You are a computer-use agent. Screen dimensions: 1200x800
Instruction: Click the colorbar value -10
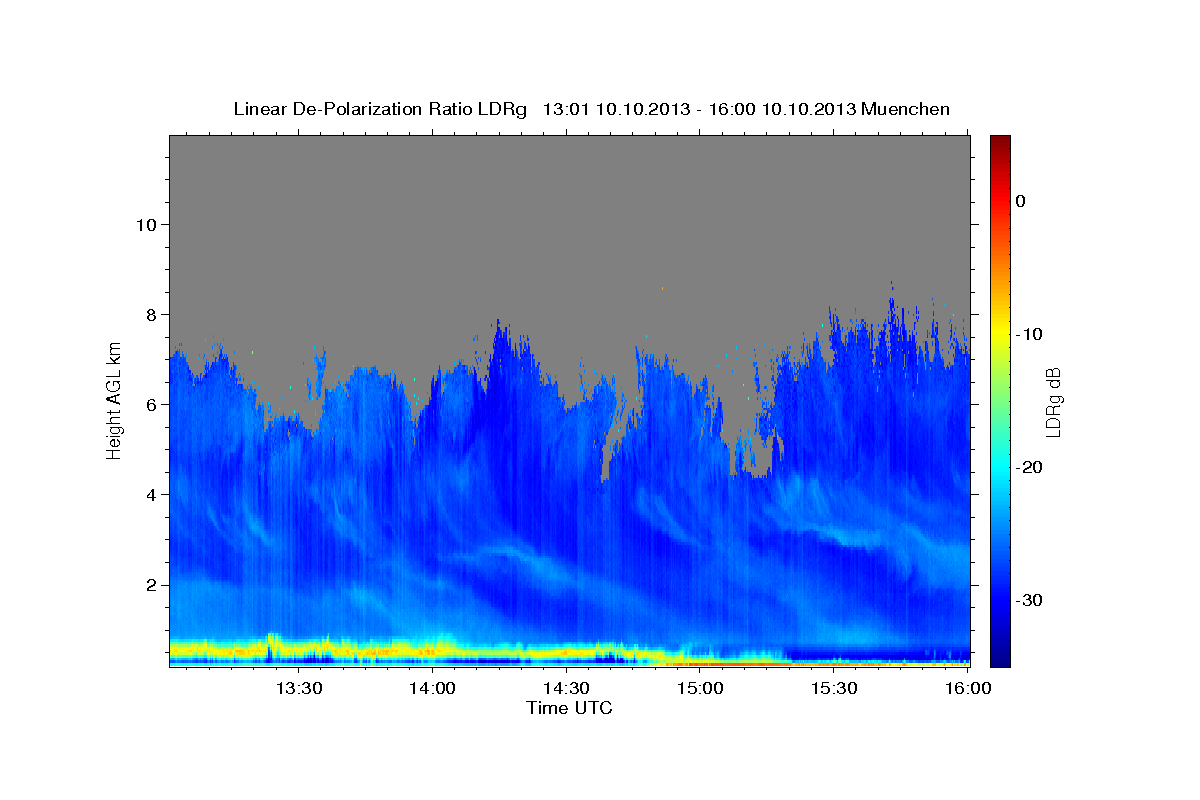click(1030, 334)
